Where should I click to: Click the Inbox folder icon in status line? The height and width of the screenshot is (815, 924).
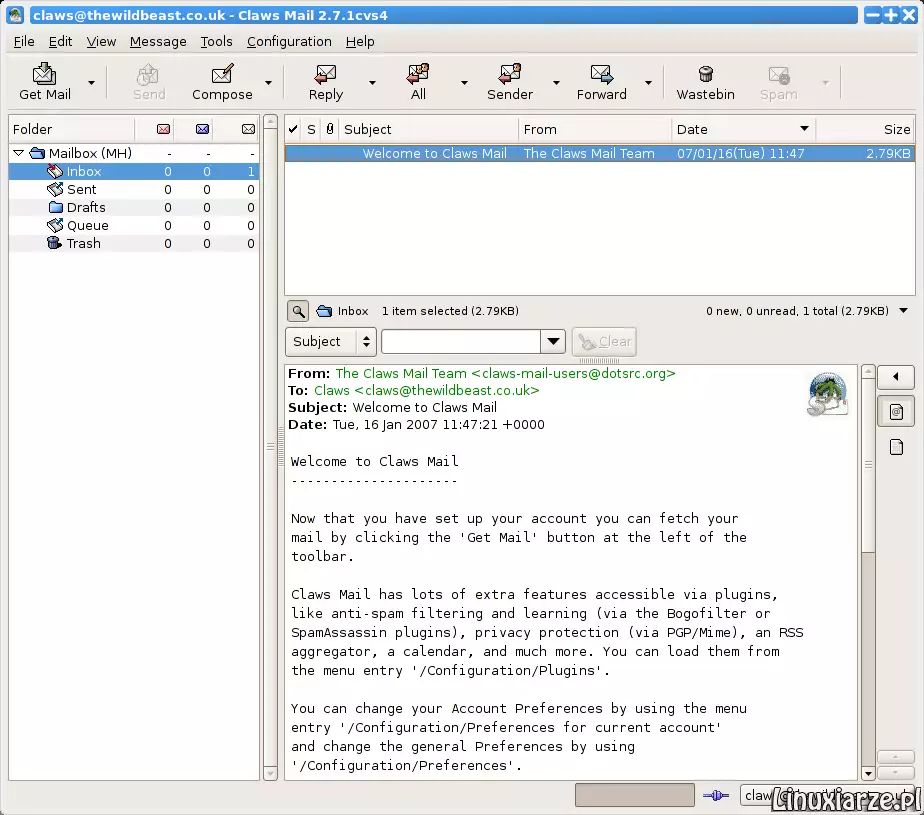point(324,311)
